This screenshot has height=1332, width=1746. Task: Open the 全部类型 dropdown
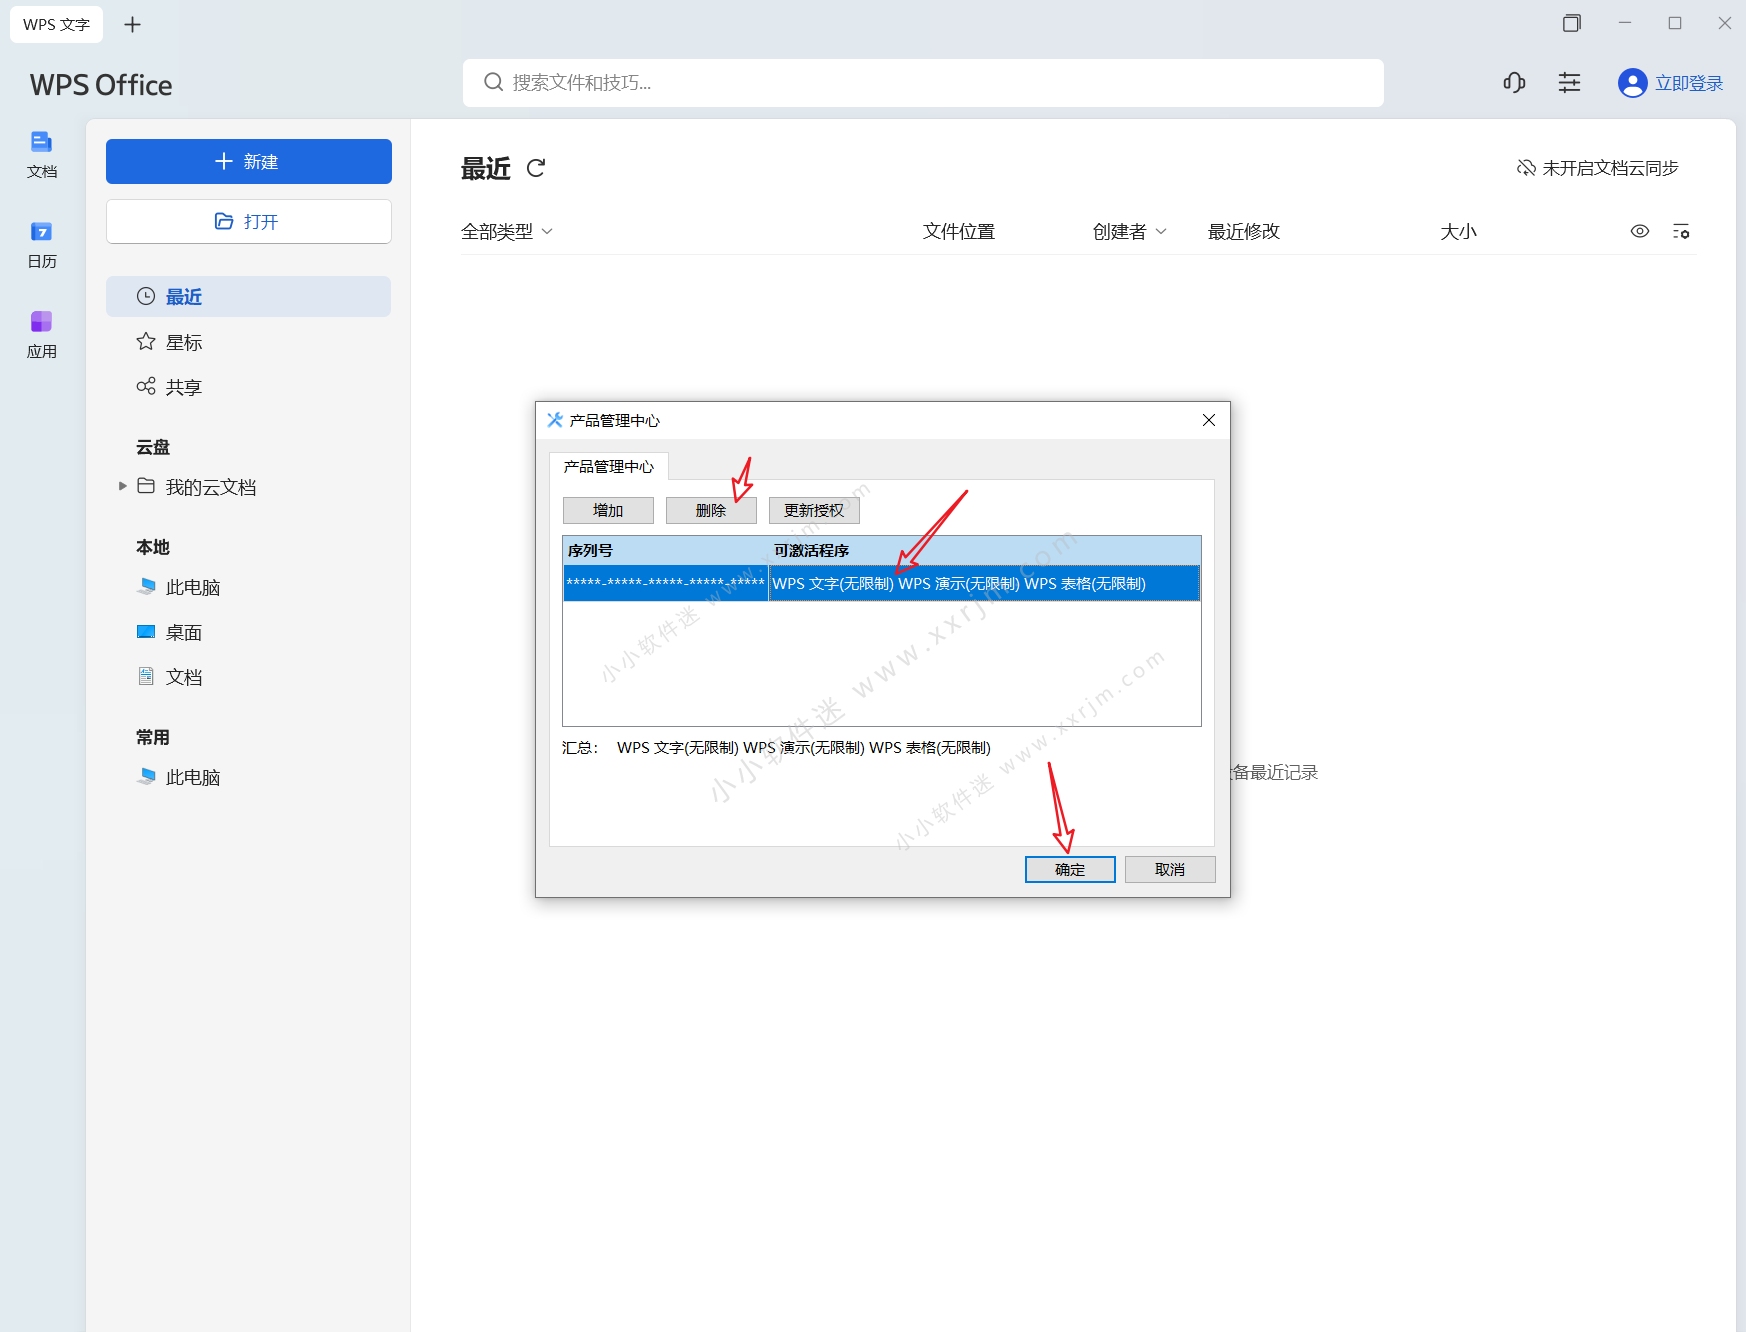507,231
